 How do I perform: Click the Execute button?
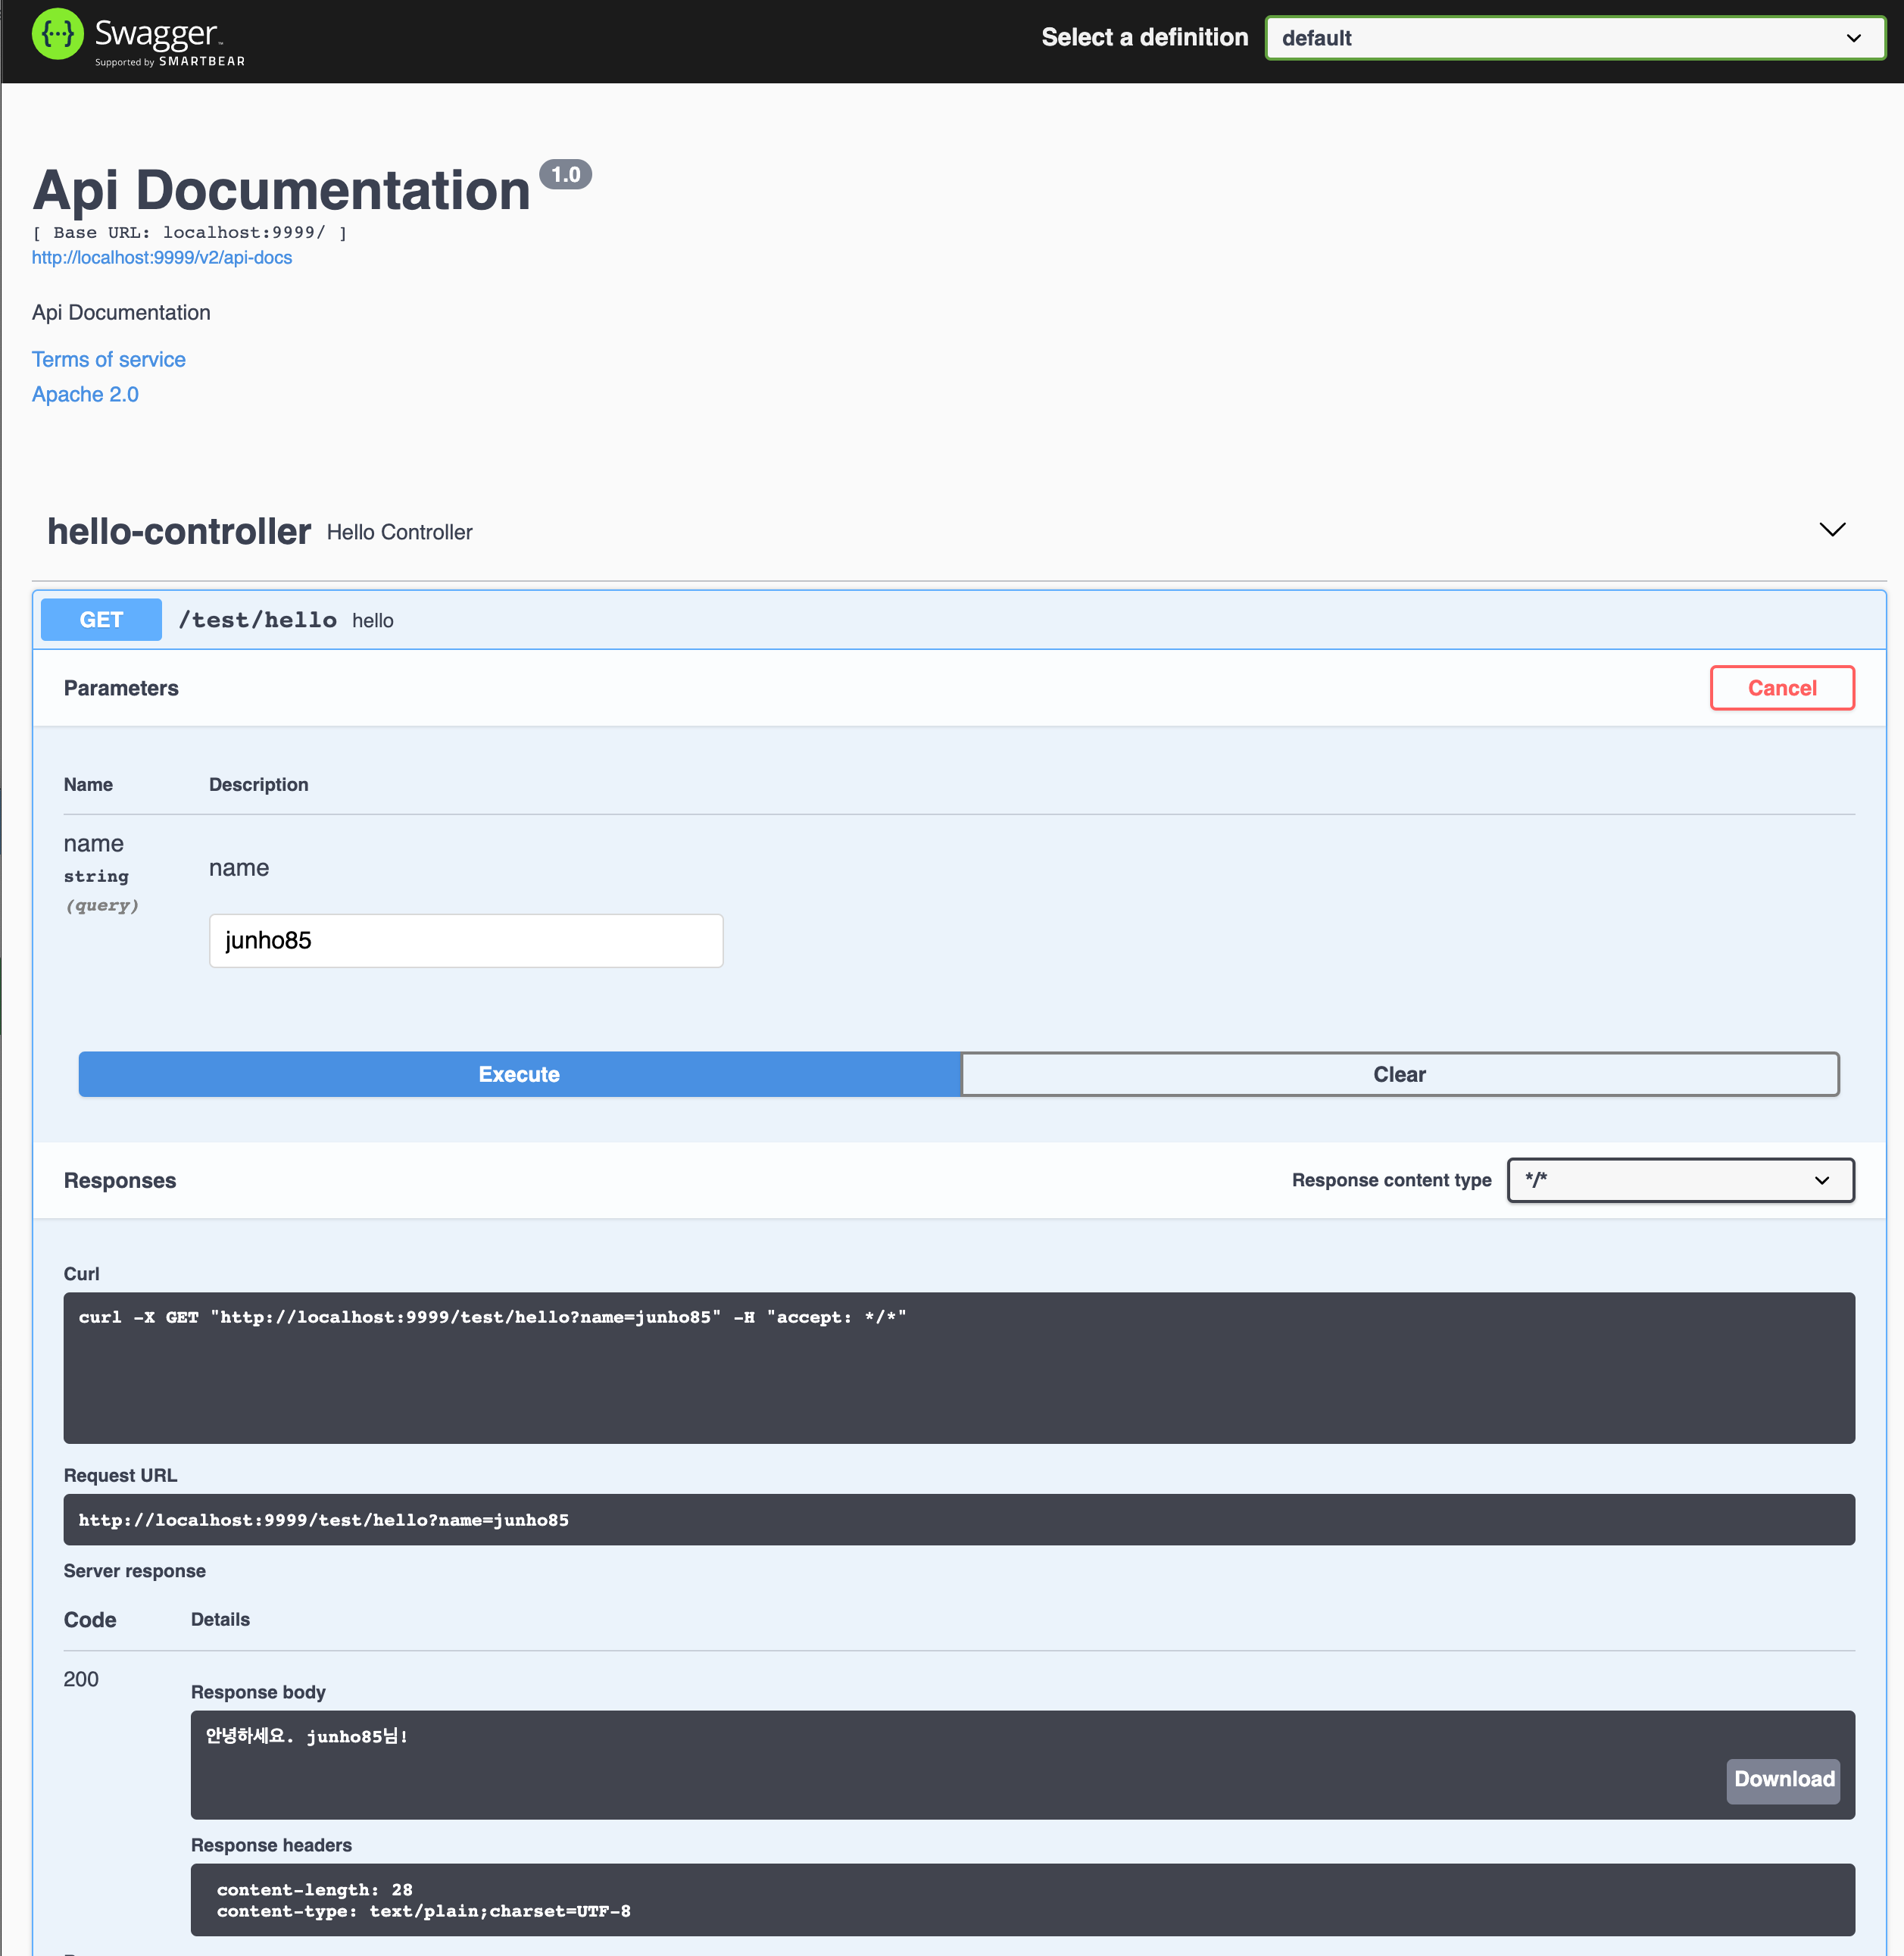coord(519,1074)
